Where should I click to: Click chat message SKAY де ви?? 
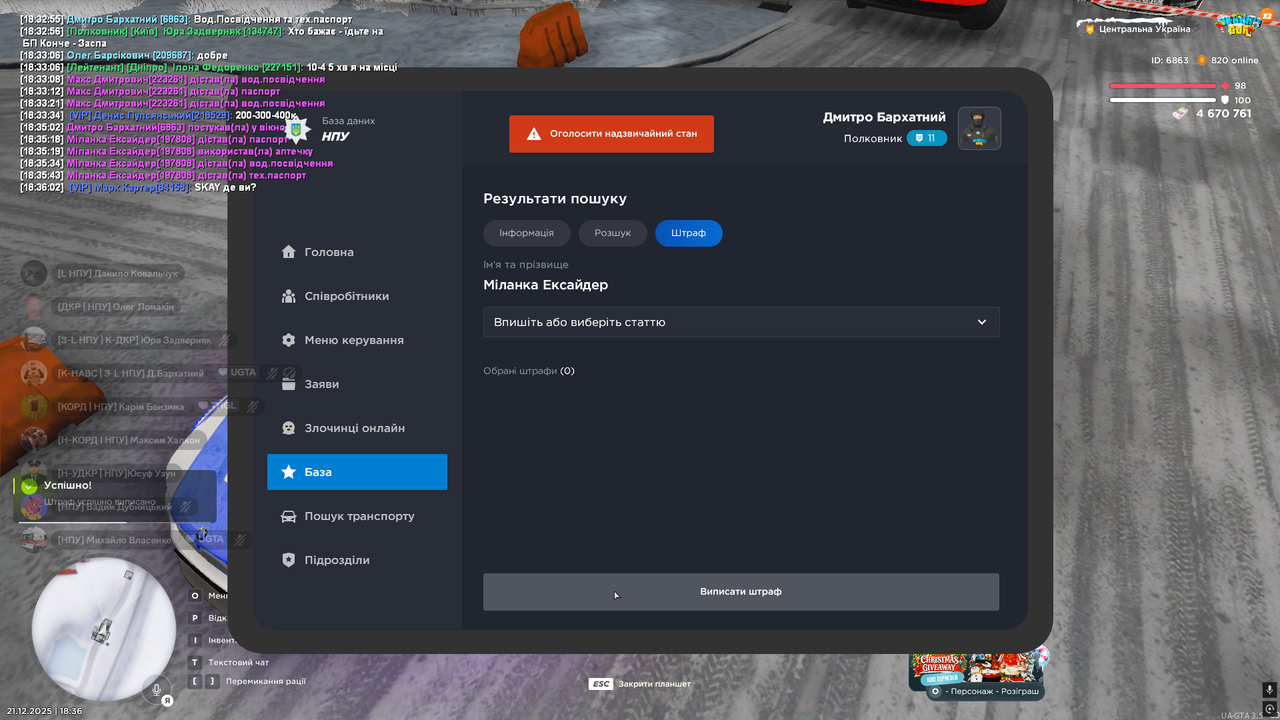[225, 187]
